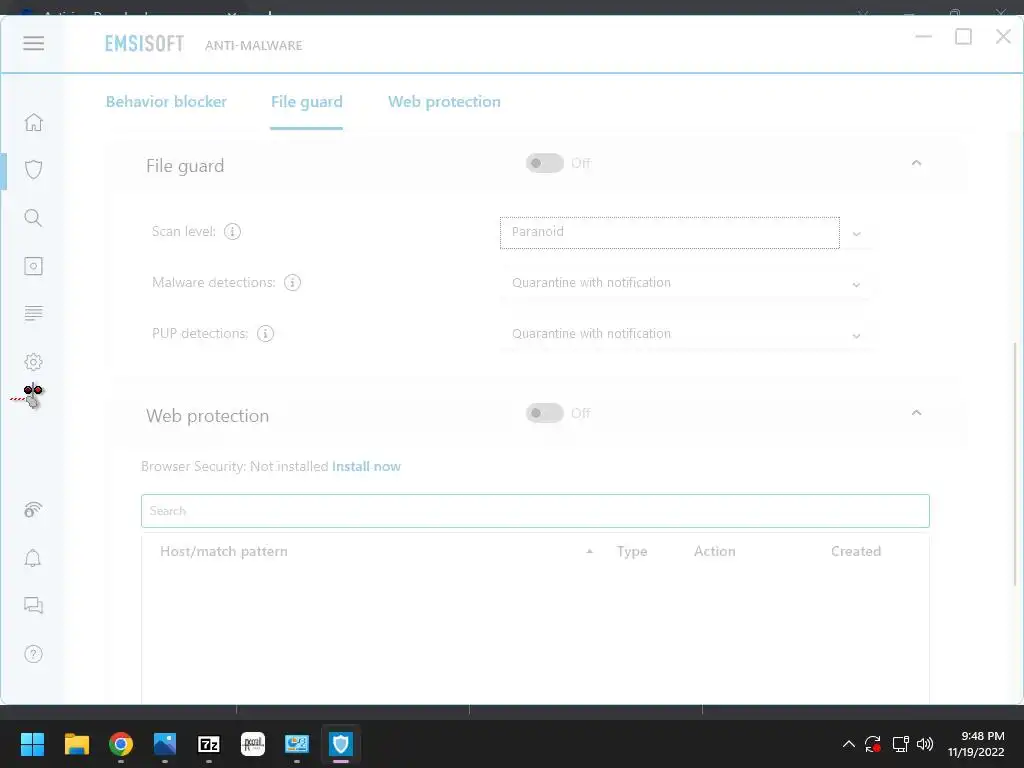Open the Protection shield section

tap(33, 170)
